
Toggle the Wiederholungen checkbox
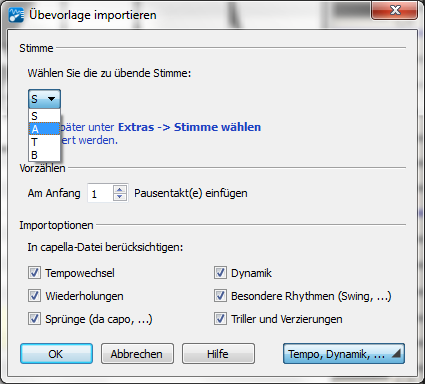34,296
